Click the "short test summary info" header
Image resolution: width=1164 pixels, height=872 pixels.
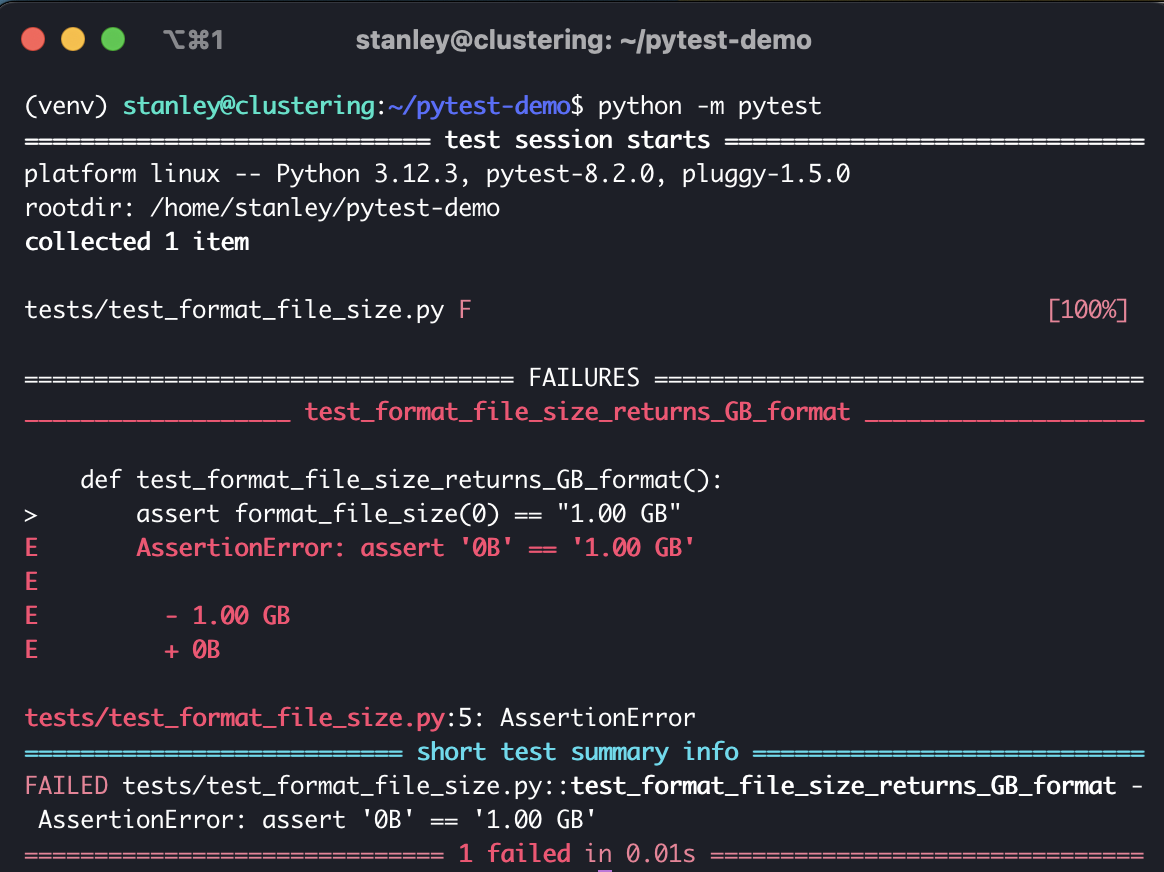[577, 752]
